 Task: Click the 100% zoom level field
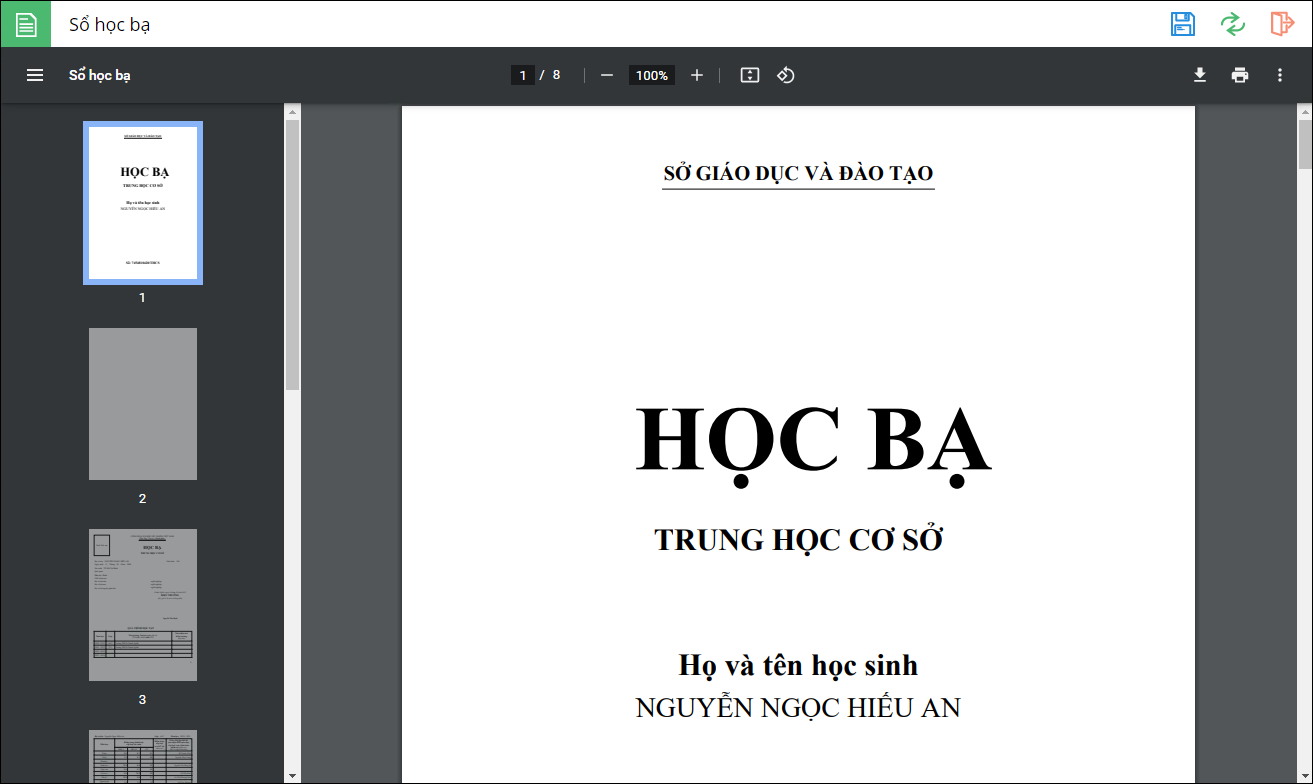coord(652,75)
